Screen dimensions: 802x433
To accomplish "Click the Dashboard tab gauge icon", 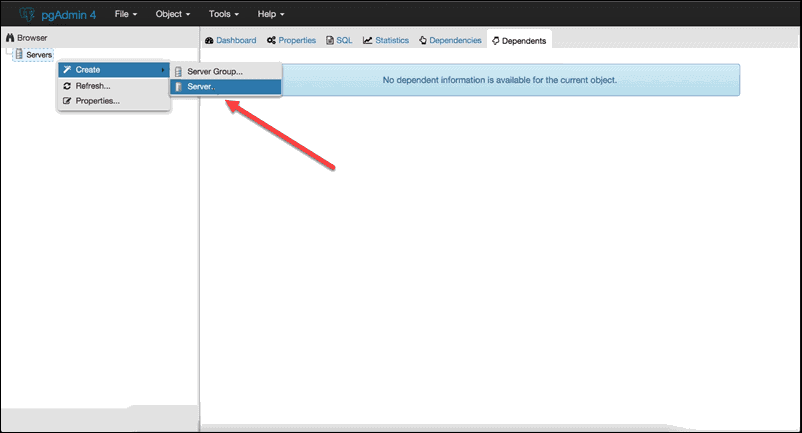I will (x=209, y=40).
